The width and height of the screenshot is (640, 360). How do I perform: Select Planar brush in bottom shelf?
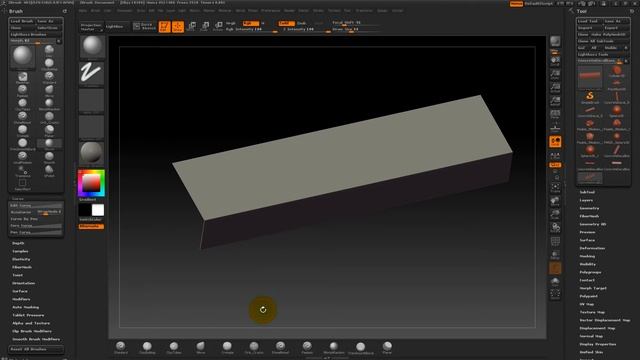pos(387,348)
